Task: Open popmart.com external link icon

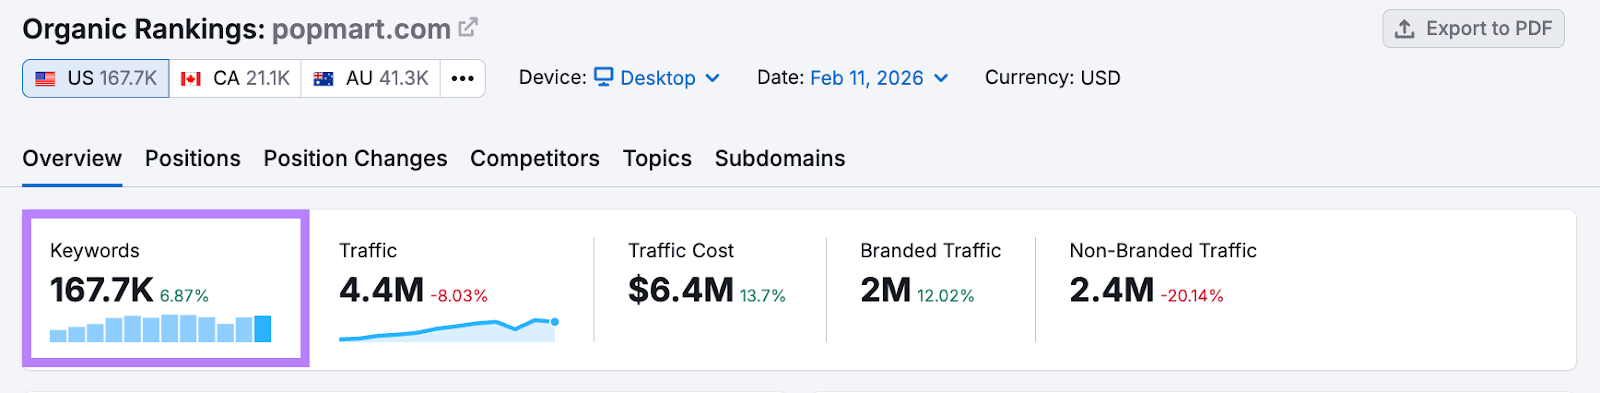Action: tap(468, 28)
